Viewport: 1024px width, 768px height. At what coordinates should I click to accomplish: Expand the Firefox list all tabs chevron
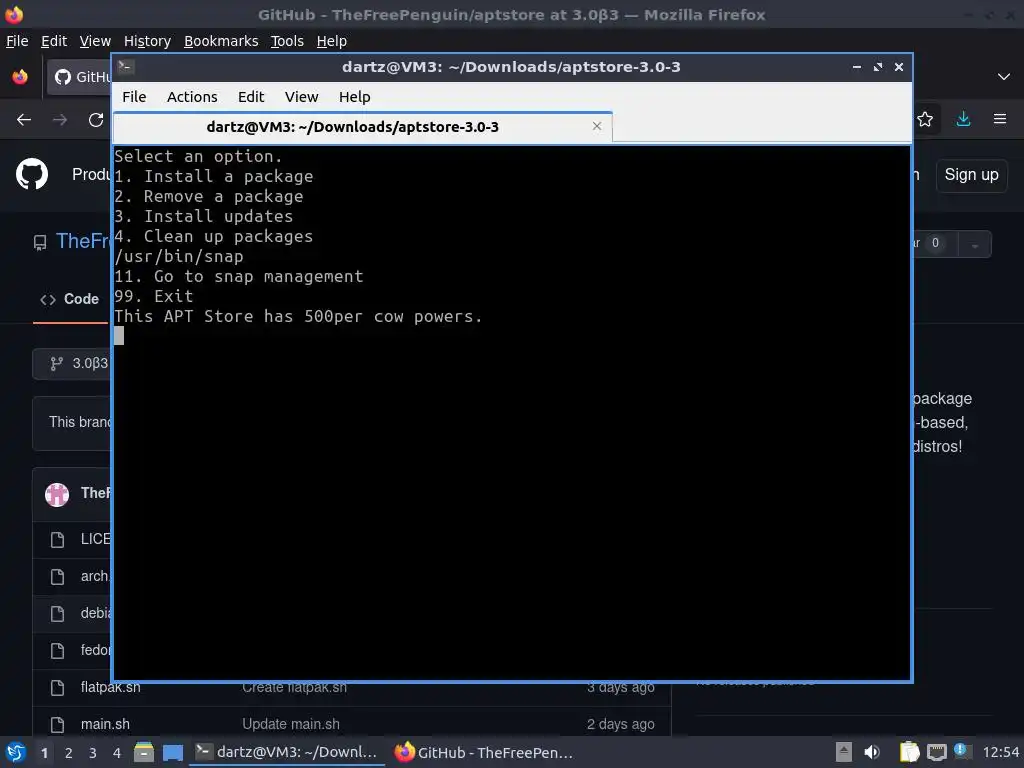tap(1004, 77)
